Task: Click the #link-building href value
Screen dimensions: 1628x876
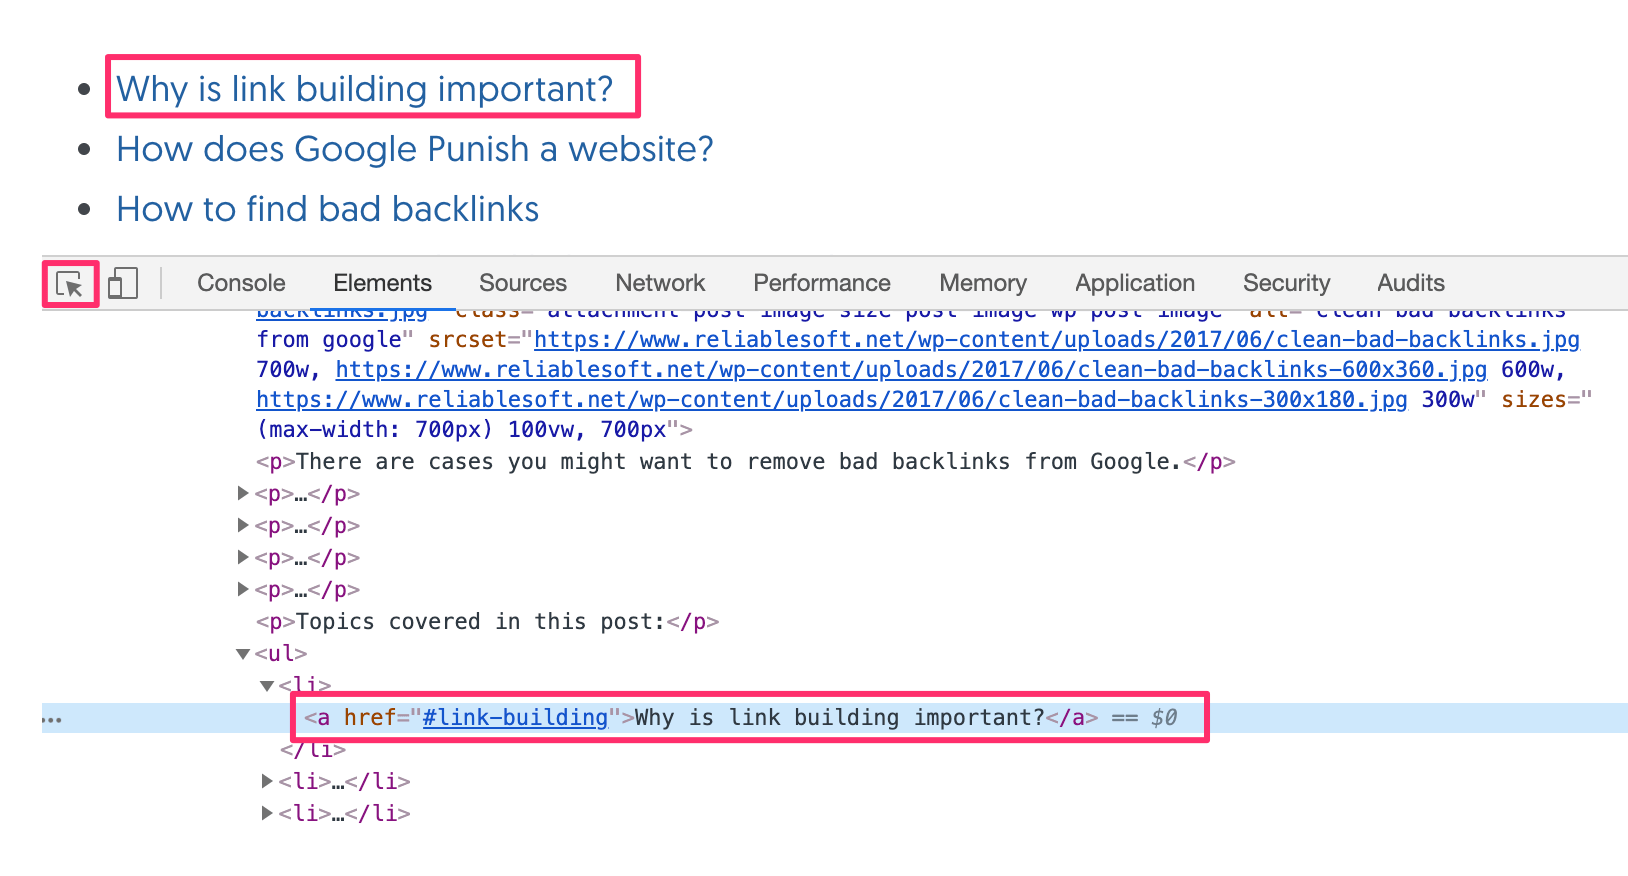Action: coord(515,718)
